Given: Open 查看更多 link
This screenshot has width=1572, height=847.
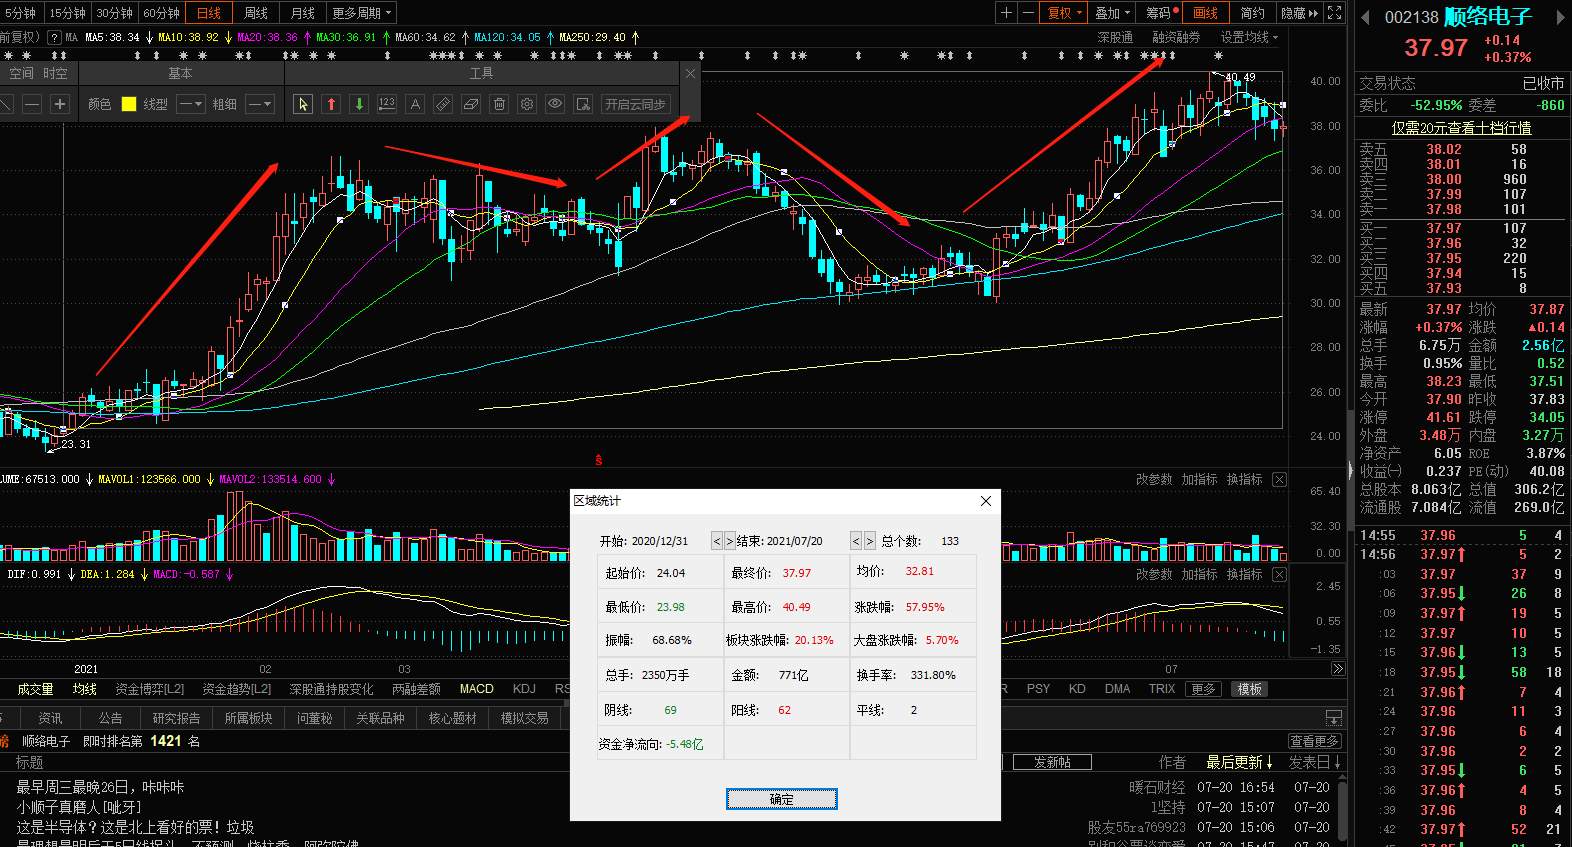Looking at the screenshot, I should pyautogui.click(x=1314, y=741).
